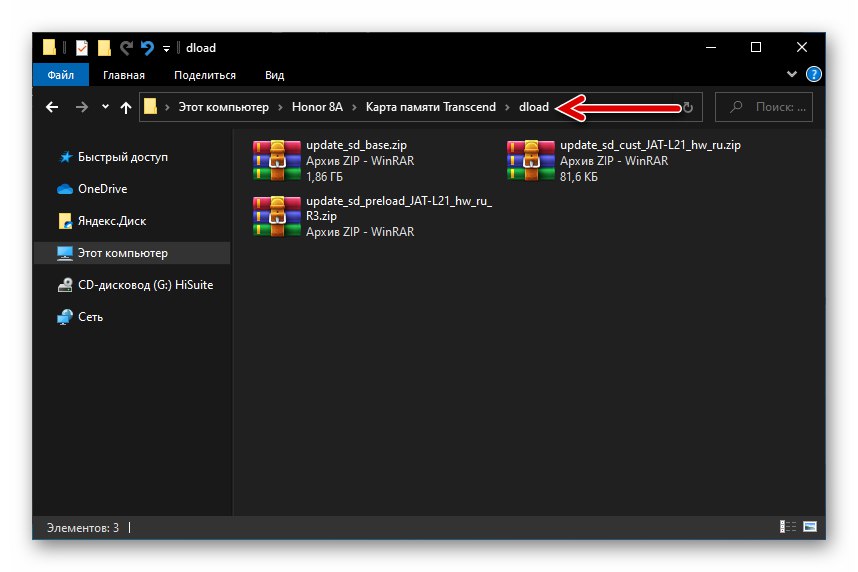This screenshot has width=858, height=572.
Task: Click the Сеть network icon
Action: pos(65,317)
